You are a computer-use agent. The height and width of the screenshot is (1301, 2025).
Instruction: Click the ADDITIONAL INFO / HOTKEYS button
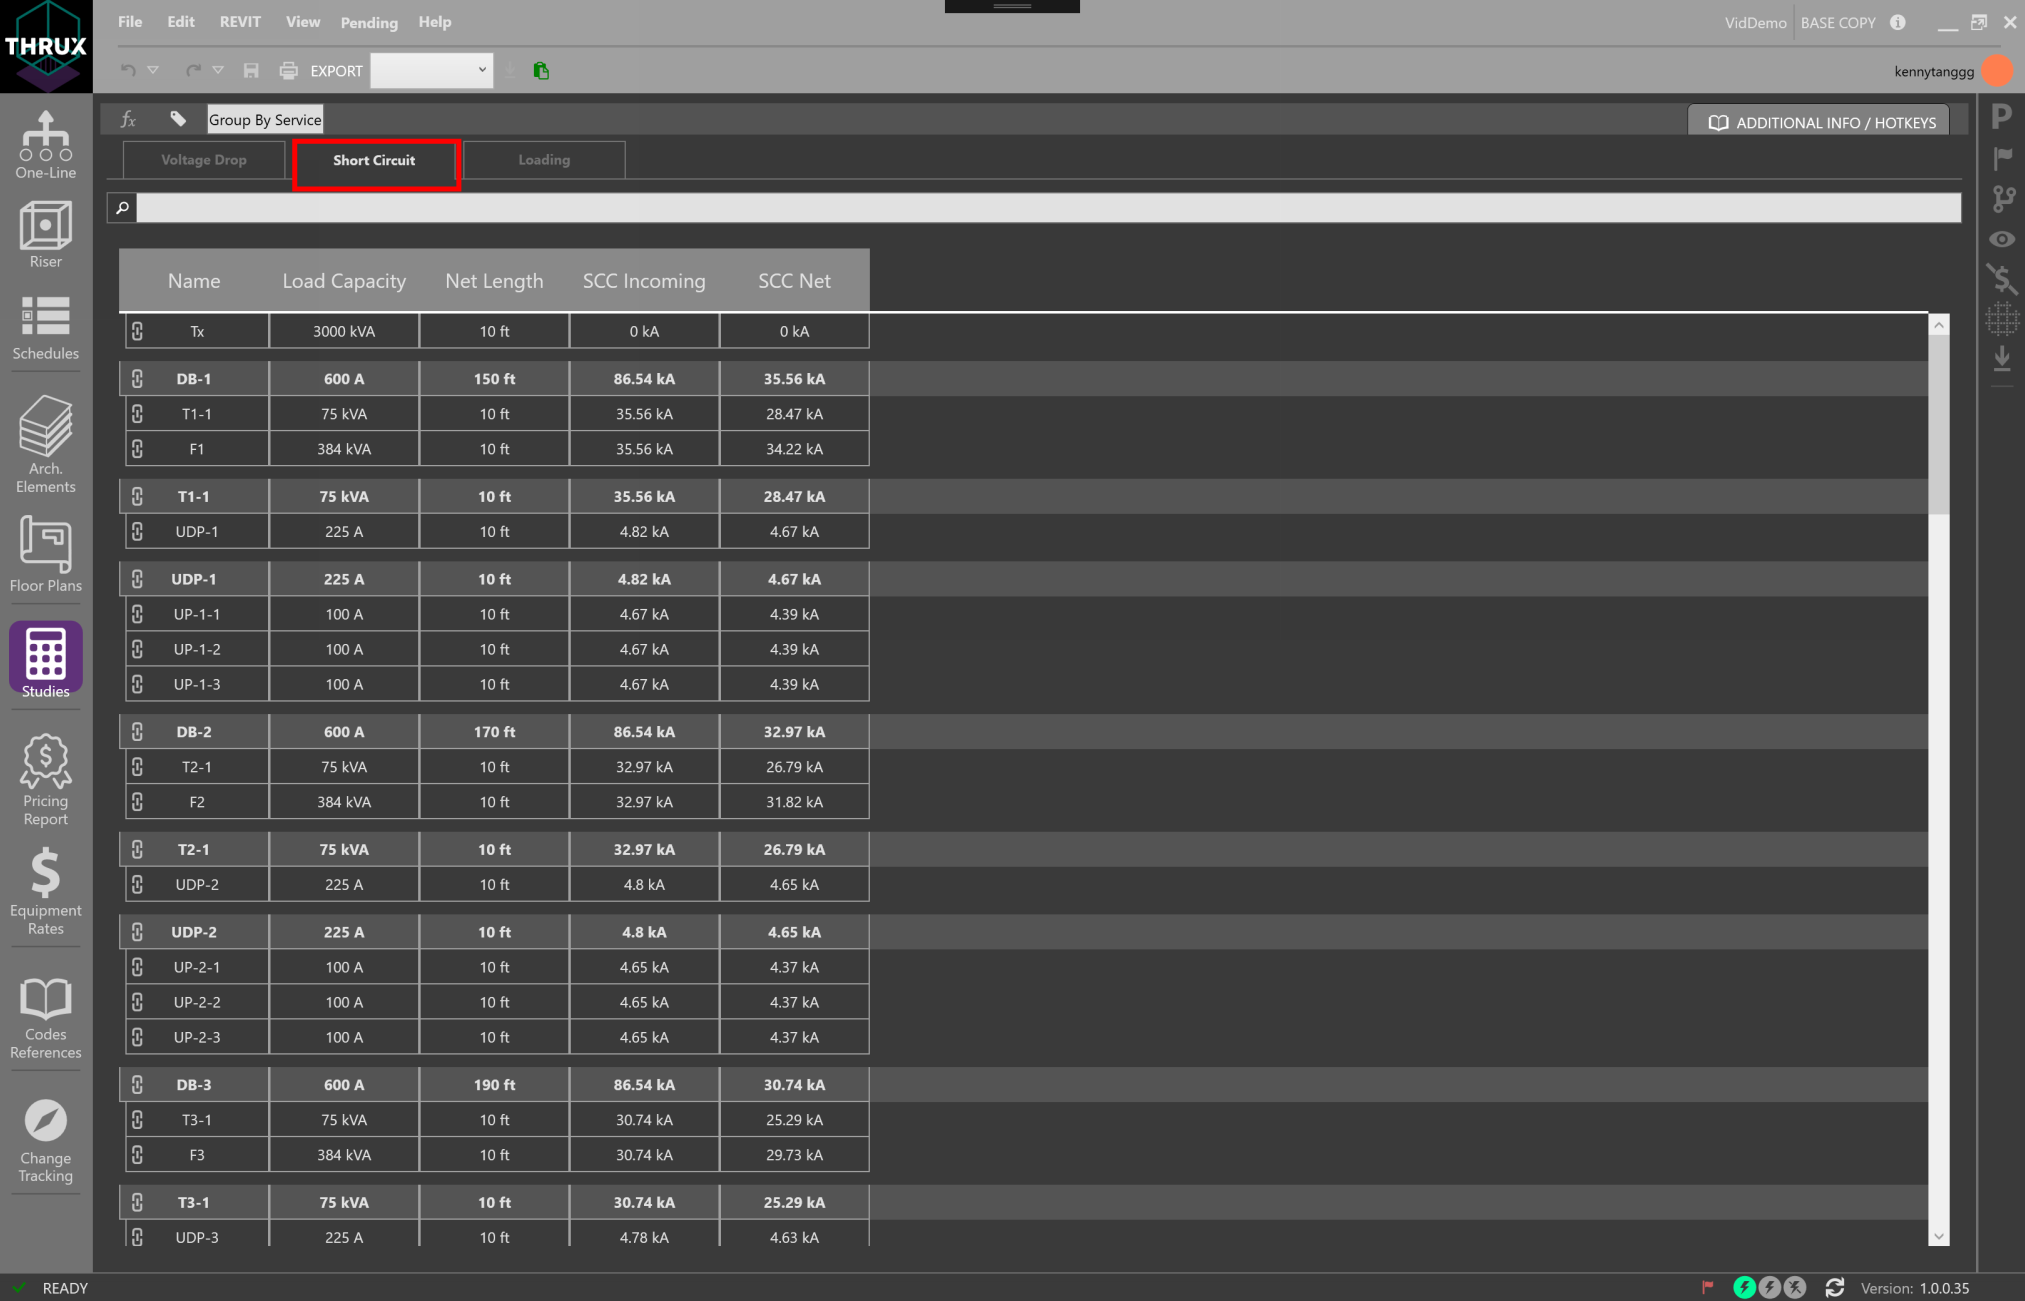[x=1819, y=121]
